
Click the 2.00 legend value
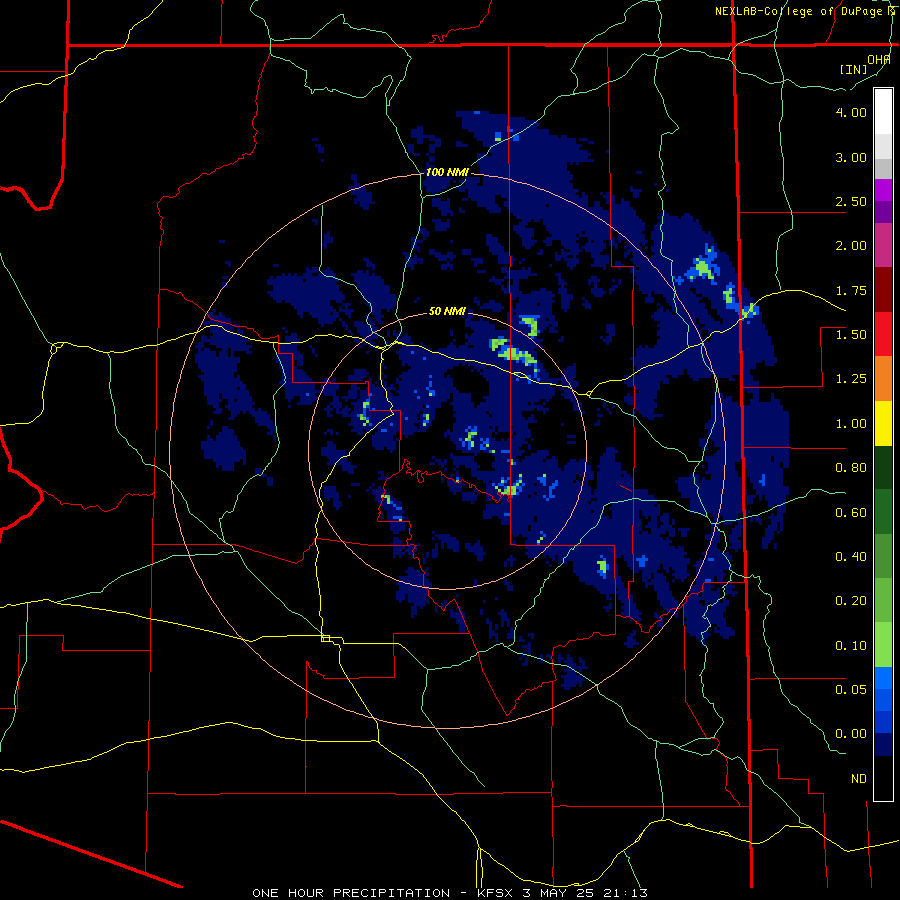coord(851,246)
